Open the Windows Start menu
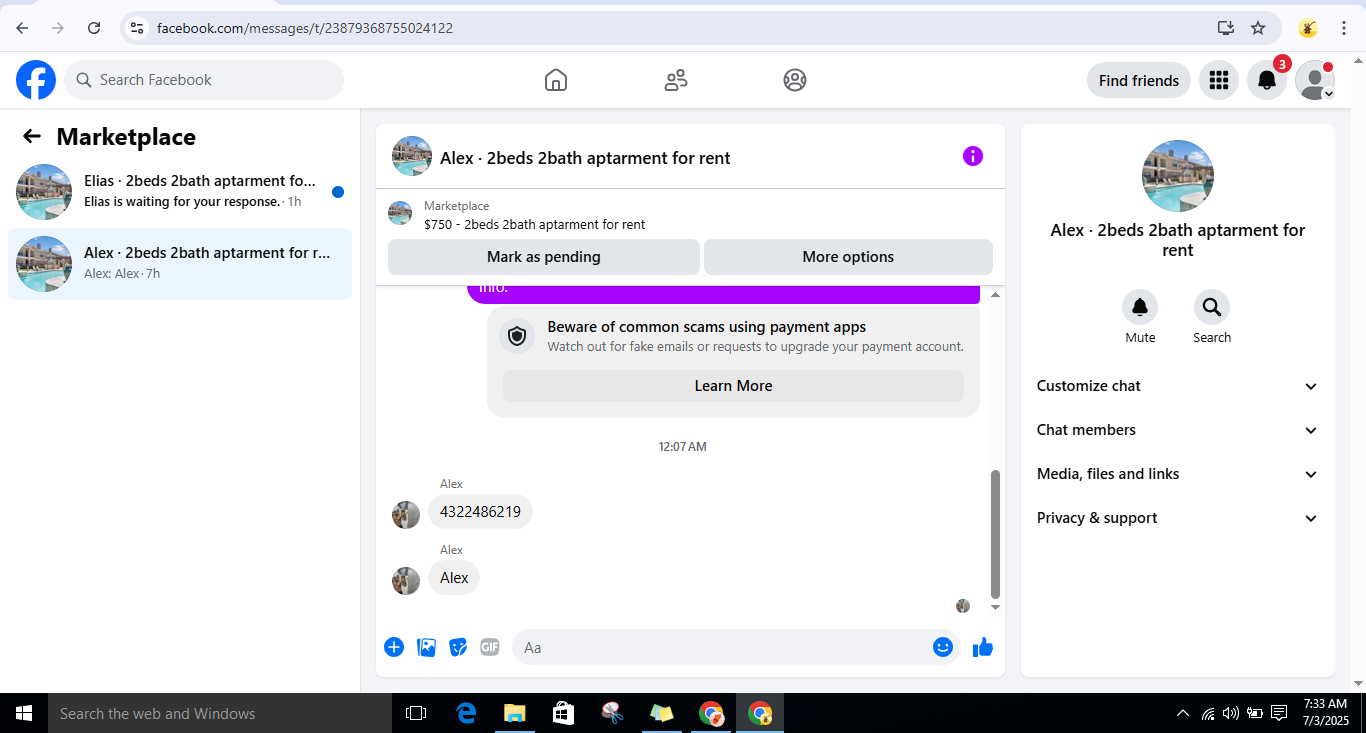This screenshot has height=733, width=1366. (x=24, y=713)
